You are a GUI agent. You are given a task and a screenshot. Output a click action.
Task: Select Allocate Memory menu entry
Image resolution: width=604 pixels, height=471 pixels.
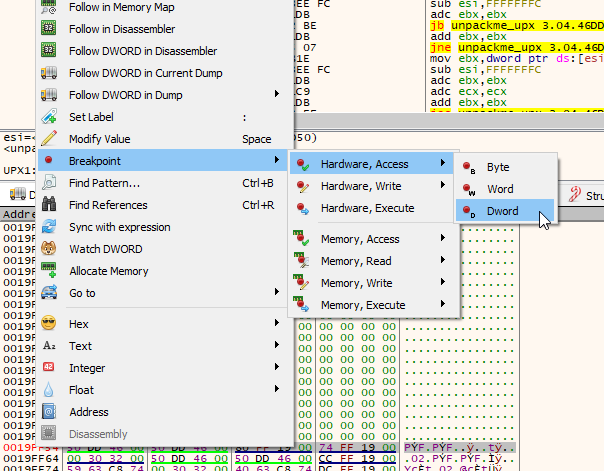[x=163, y=271]
